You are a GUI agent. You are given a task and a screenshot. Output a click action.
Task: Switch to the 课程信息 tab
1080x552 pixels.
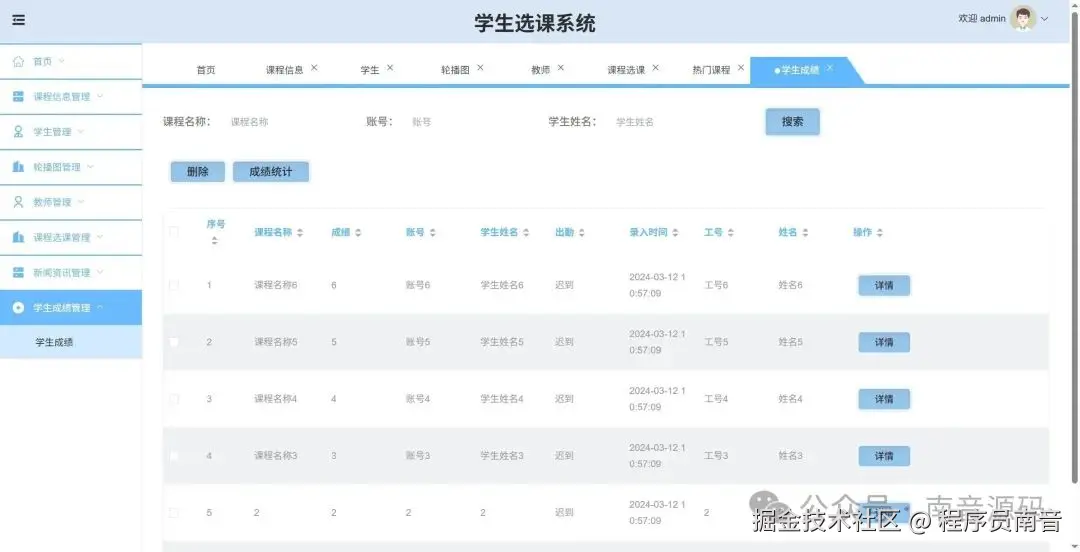(284, 70)
